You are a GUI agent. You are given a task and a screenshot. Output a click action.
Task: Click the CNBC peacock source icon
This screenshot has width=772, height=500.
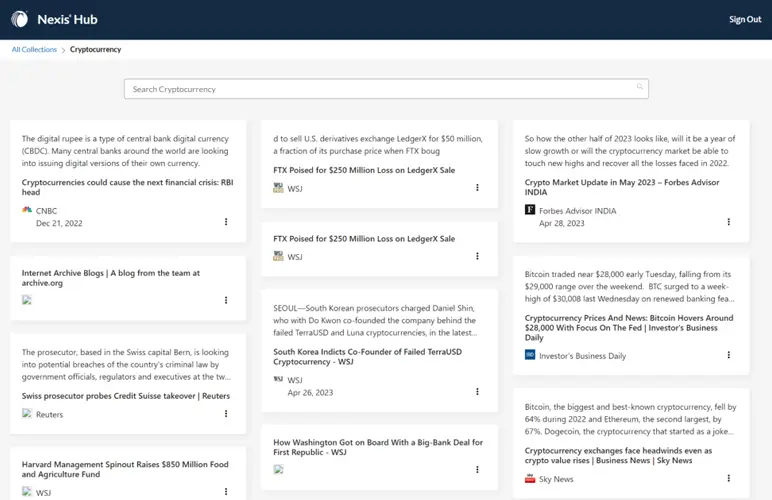tap(27, 210)
